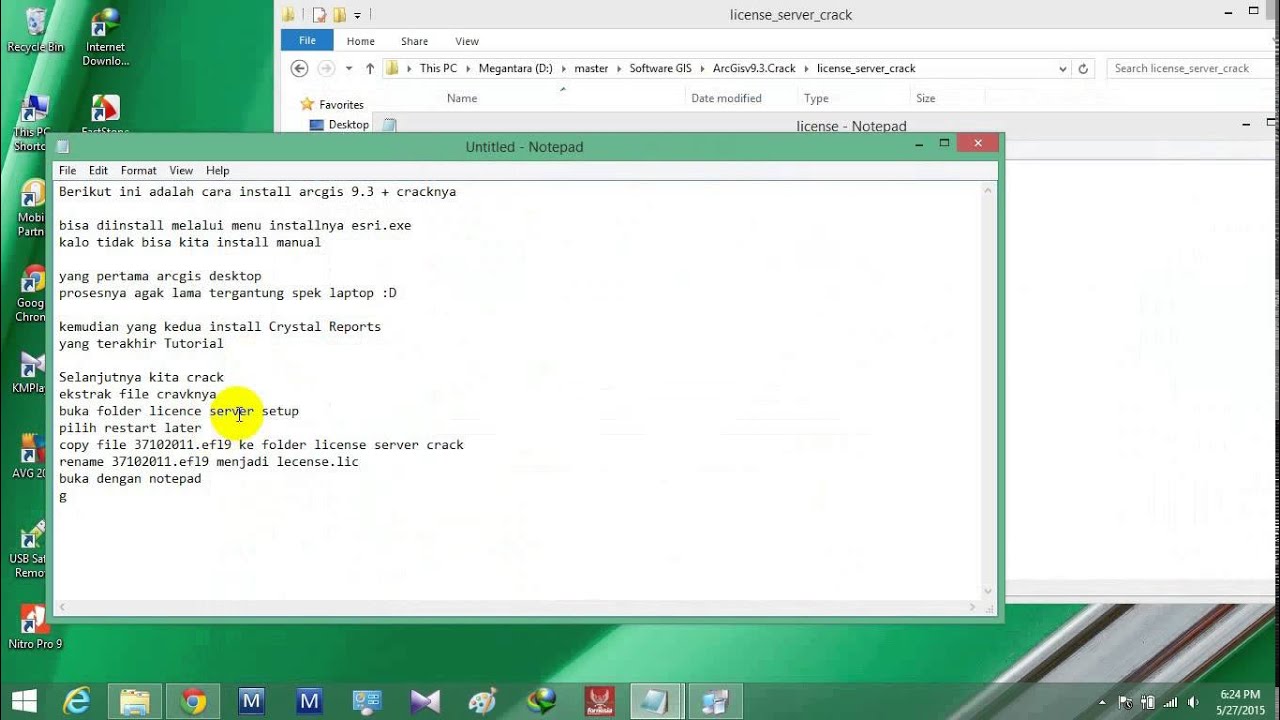
Task: Click the Notepad vertical scrollbar up arrow
Action: coord(989,190)
